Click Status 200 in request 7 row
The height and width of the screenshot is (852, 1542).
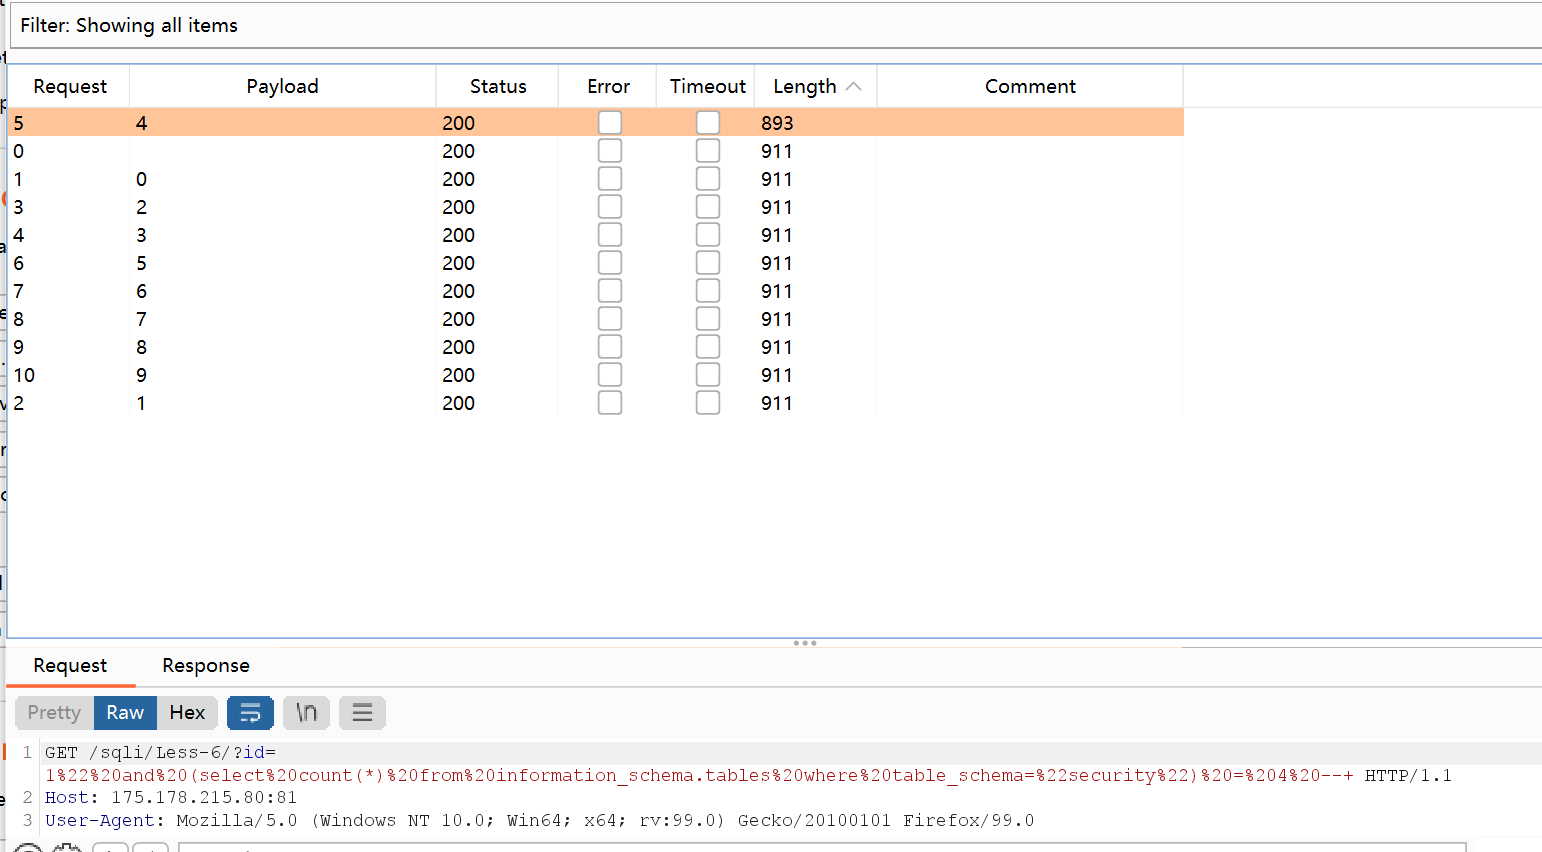click(459, 291)
